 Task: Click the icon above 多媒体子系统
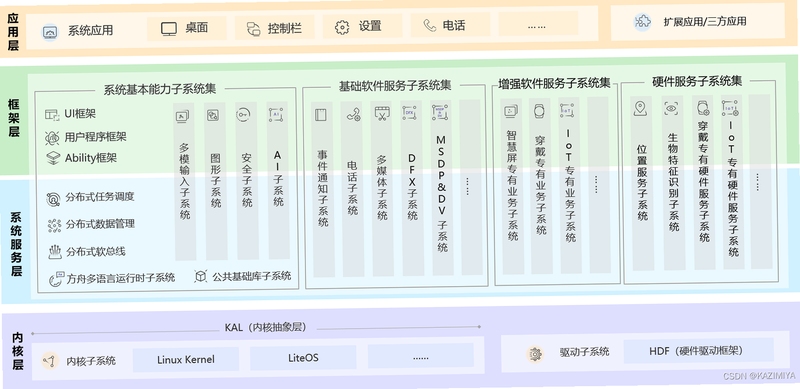(x=382, y=113)
